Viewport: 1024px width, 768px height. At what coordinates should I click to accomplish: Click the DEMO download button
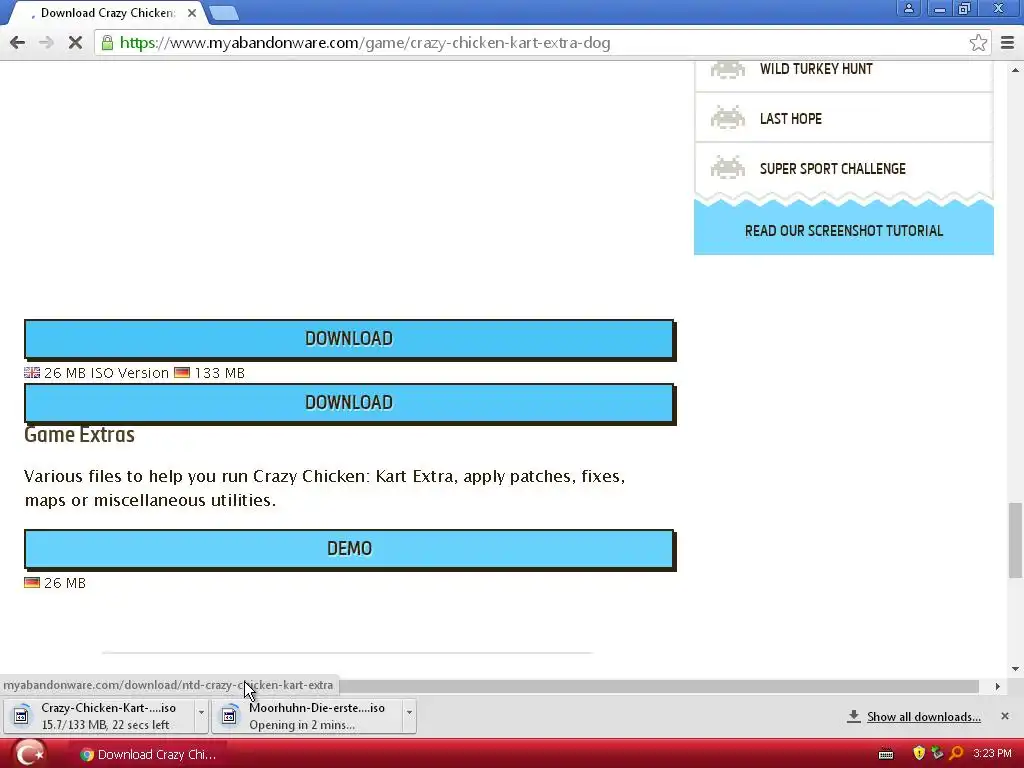point(349,549)
